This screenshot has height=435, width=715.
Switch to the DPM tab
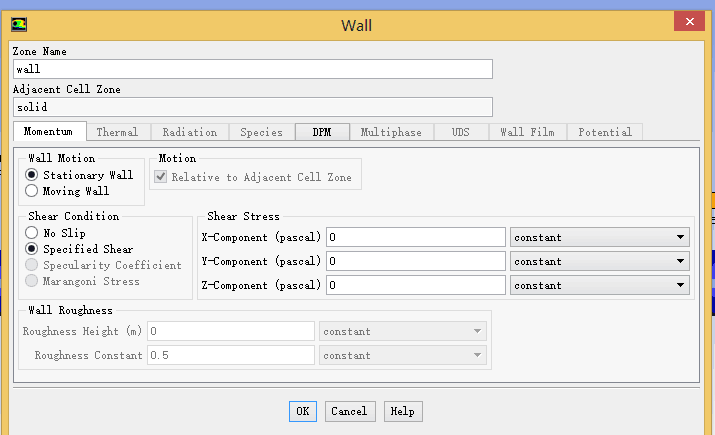coord(322,132)
